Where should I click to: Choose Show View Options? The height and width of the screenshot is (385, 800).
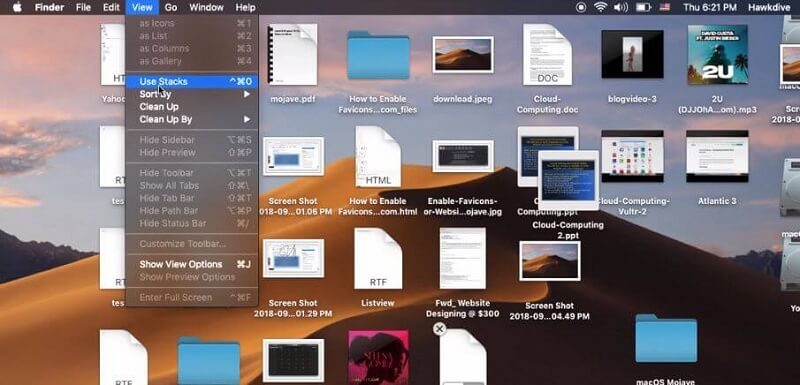(x=192, y=264)
